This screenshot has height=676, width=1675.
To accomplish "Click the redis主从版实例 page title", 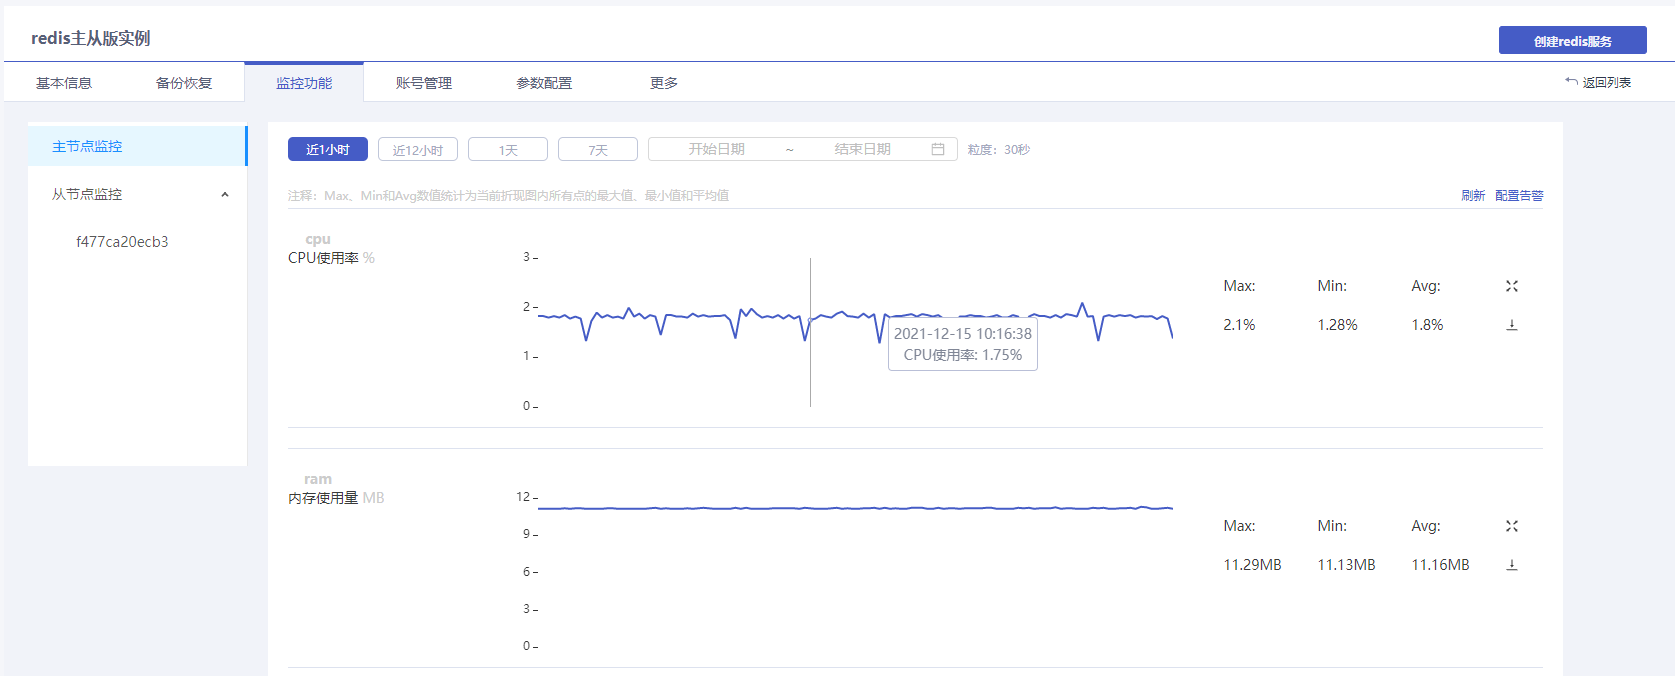I will 91,38.
